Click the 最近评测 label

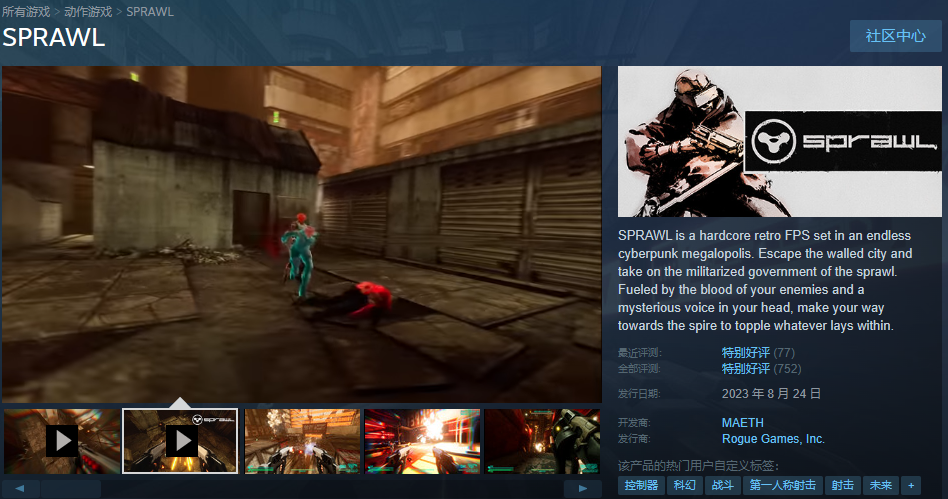[x=640, y=353]
